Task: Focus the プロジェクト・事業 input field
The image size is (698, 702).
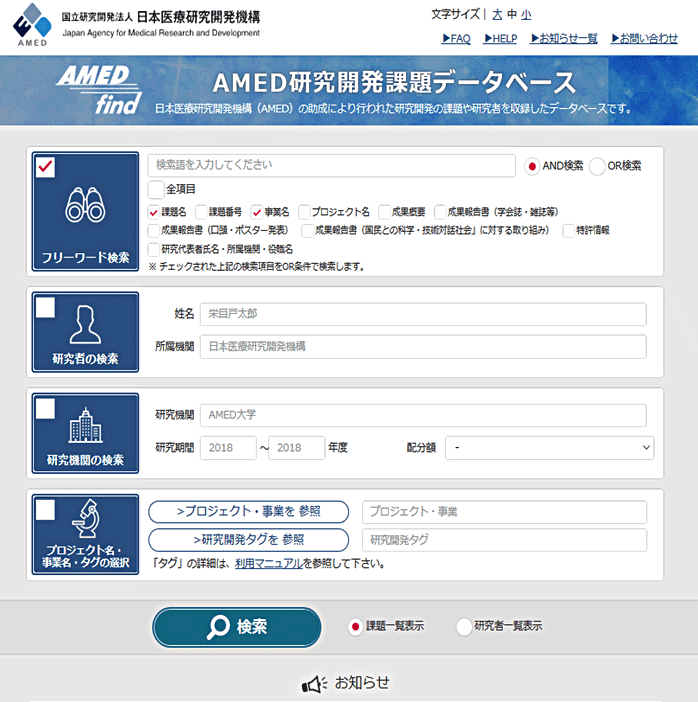Action: coord(505,512)
